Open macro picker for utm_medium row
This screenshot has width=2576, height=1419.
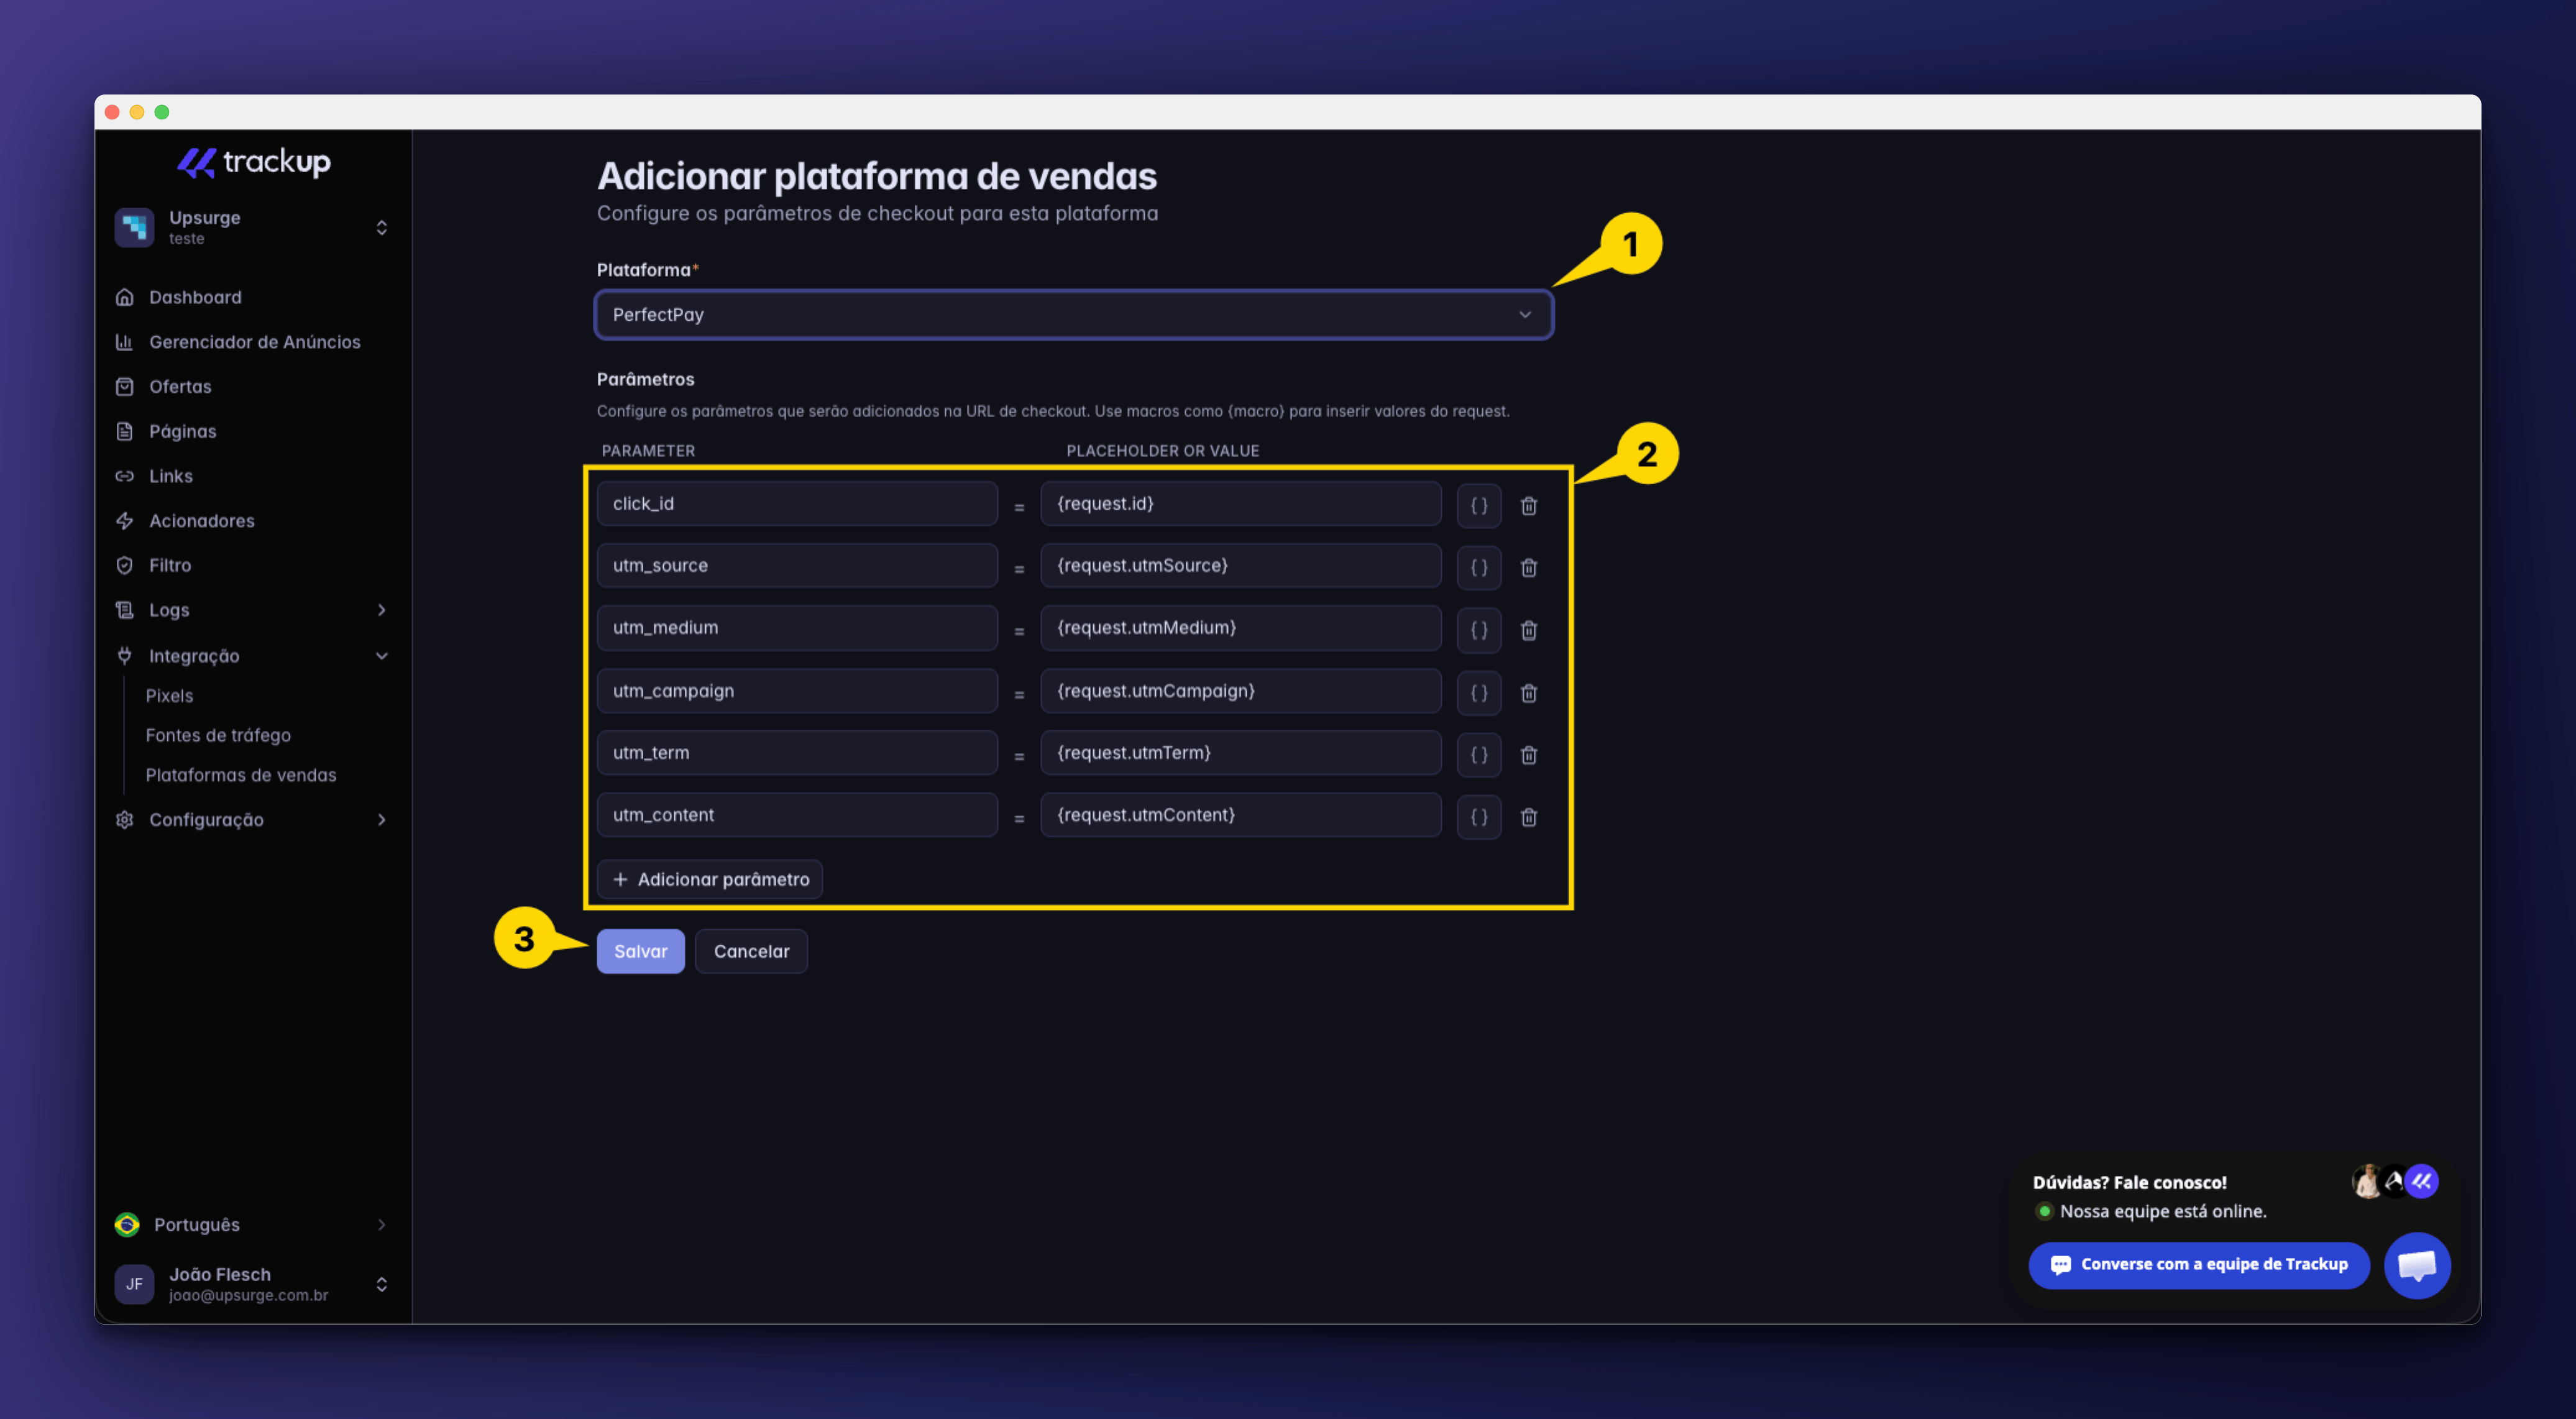(x=1478, y=630)
